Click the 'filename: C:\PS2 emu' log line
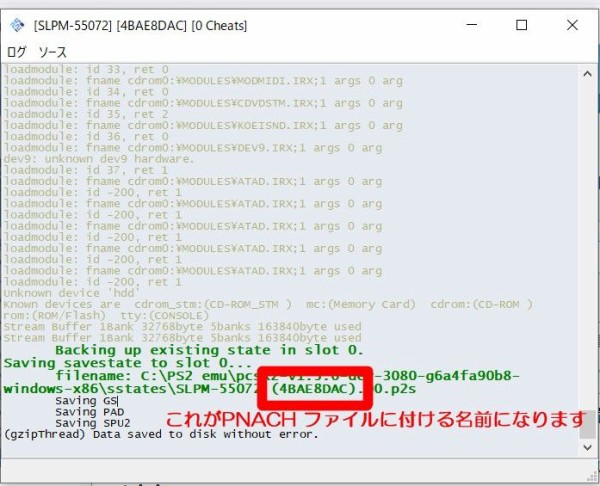The width and height of the screenshot is (600, 486). [262, 382]
